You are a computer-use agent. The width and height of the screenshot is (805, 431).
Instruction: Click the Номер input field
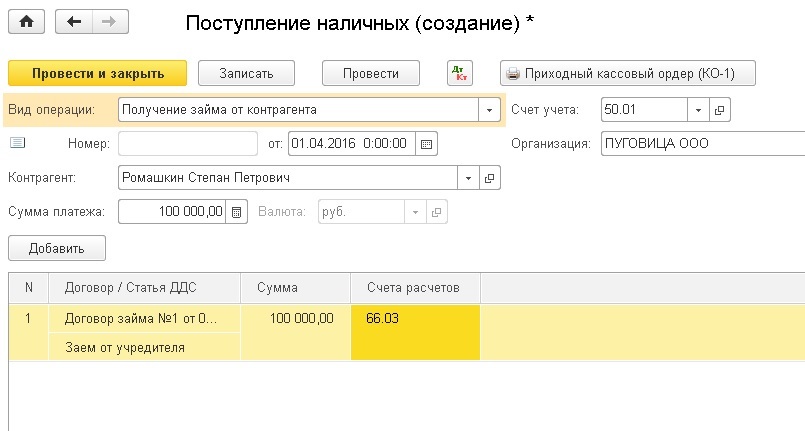[x=188, y=144]
